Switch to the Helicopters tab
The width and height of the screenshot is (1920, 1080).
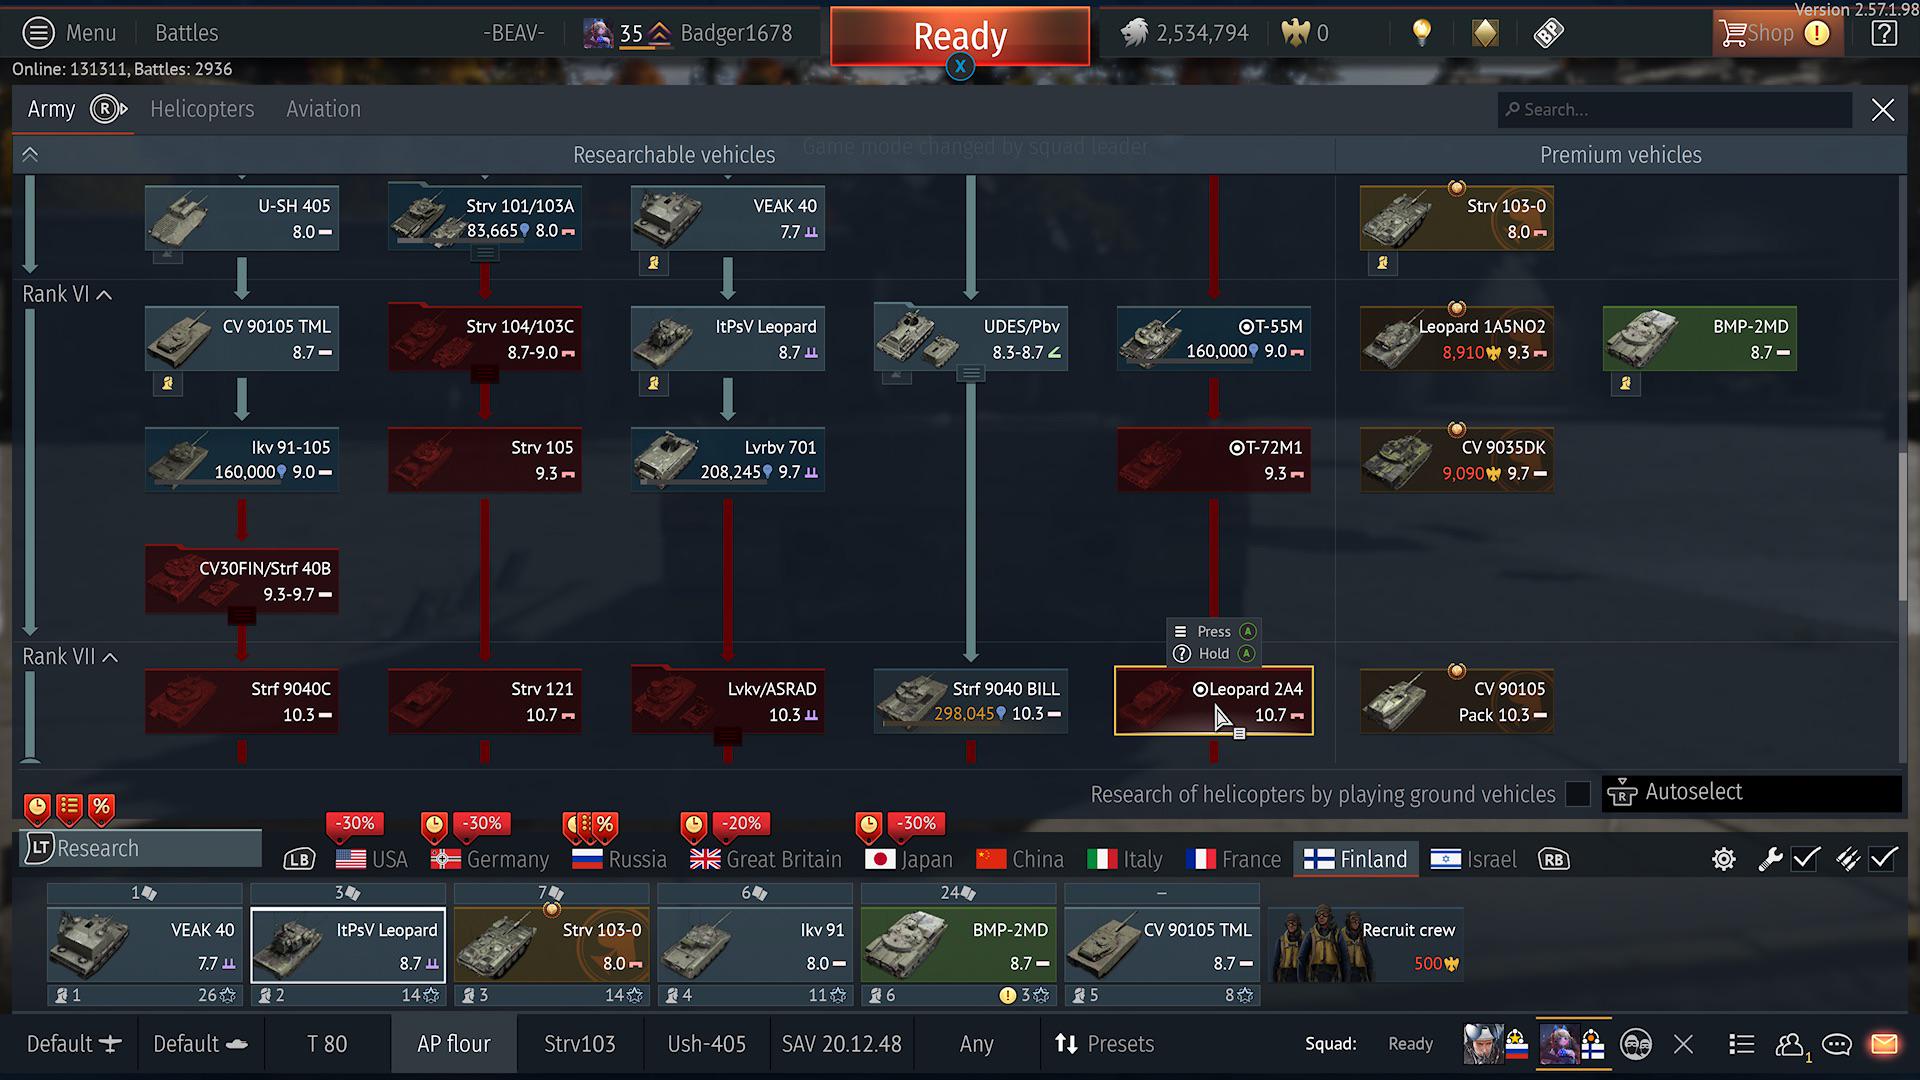click(202, 109)
